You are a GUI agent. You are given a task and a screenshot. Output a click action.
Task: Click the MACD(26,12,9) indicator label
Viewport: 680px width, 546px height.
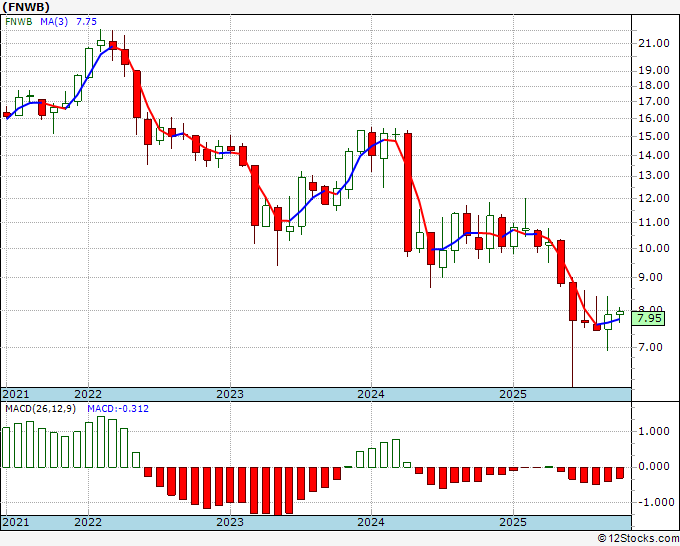(40, 409)
